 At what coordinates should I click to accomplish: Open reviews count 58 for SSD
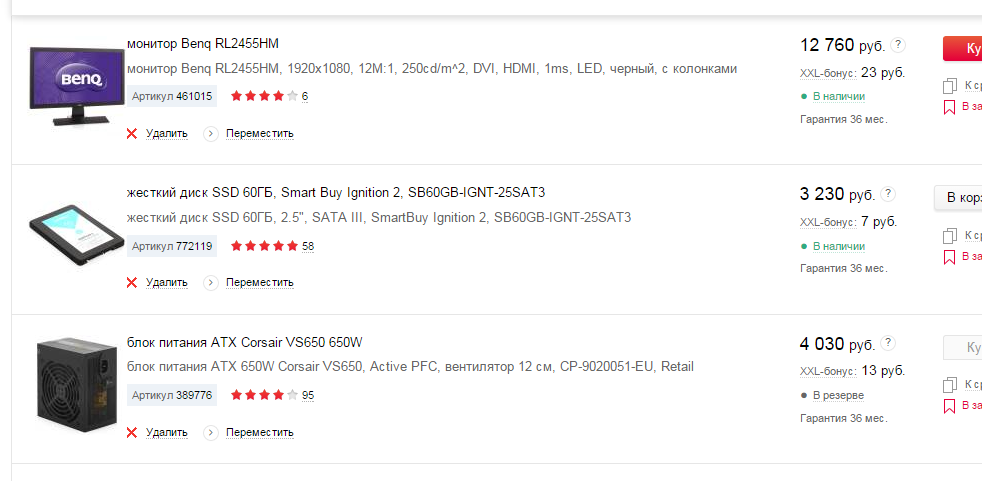point(308,246)
